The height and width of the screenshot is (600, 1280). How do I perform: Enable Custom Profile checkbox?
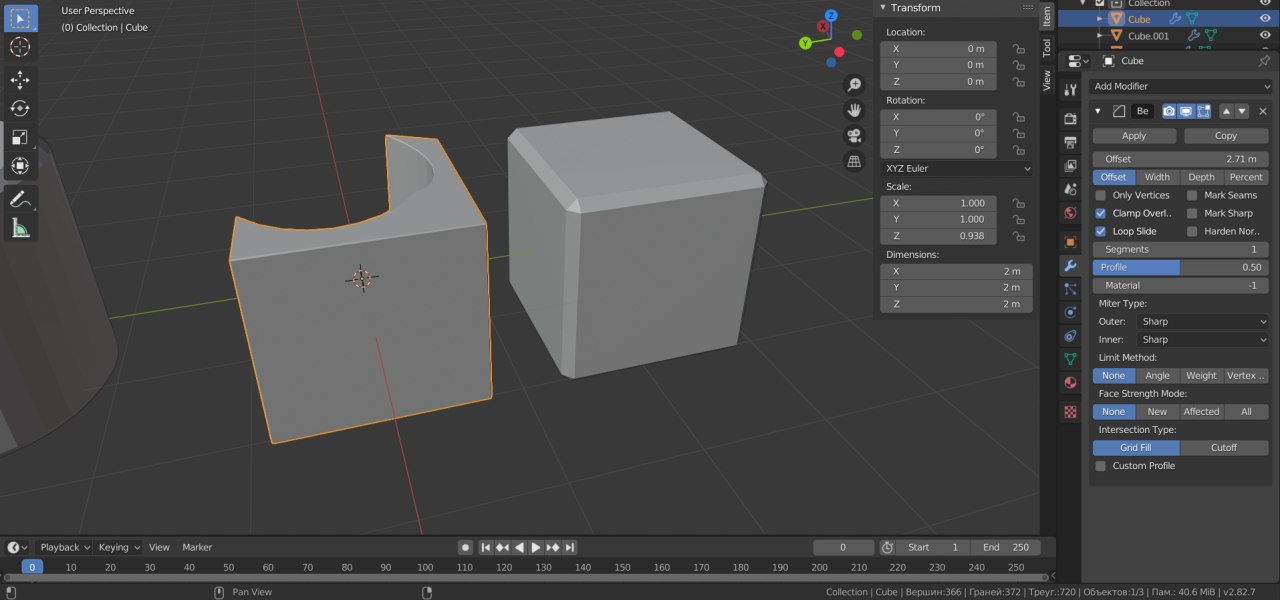pos(1101,466)
